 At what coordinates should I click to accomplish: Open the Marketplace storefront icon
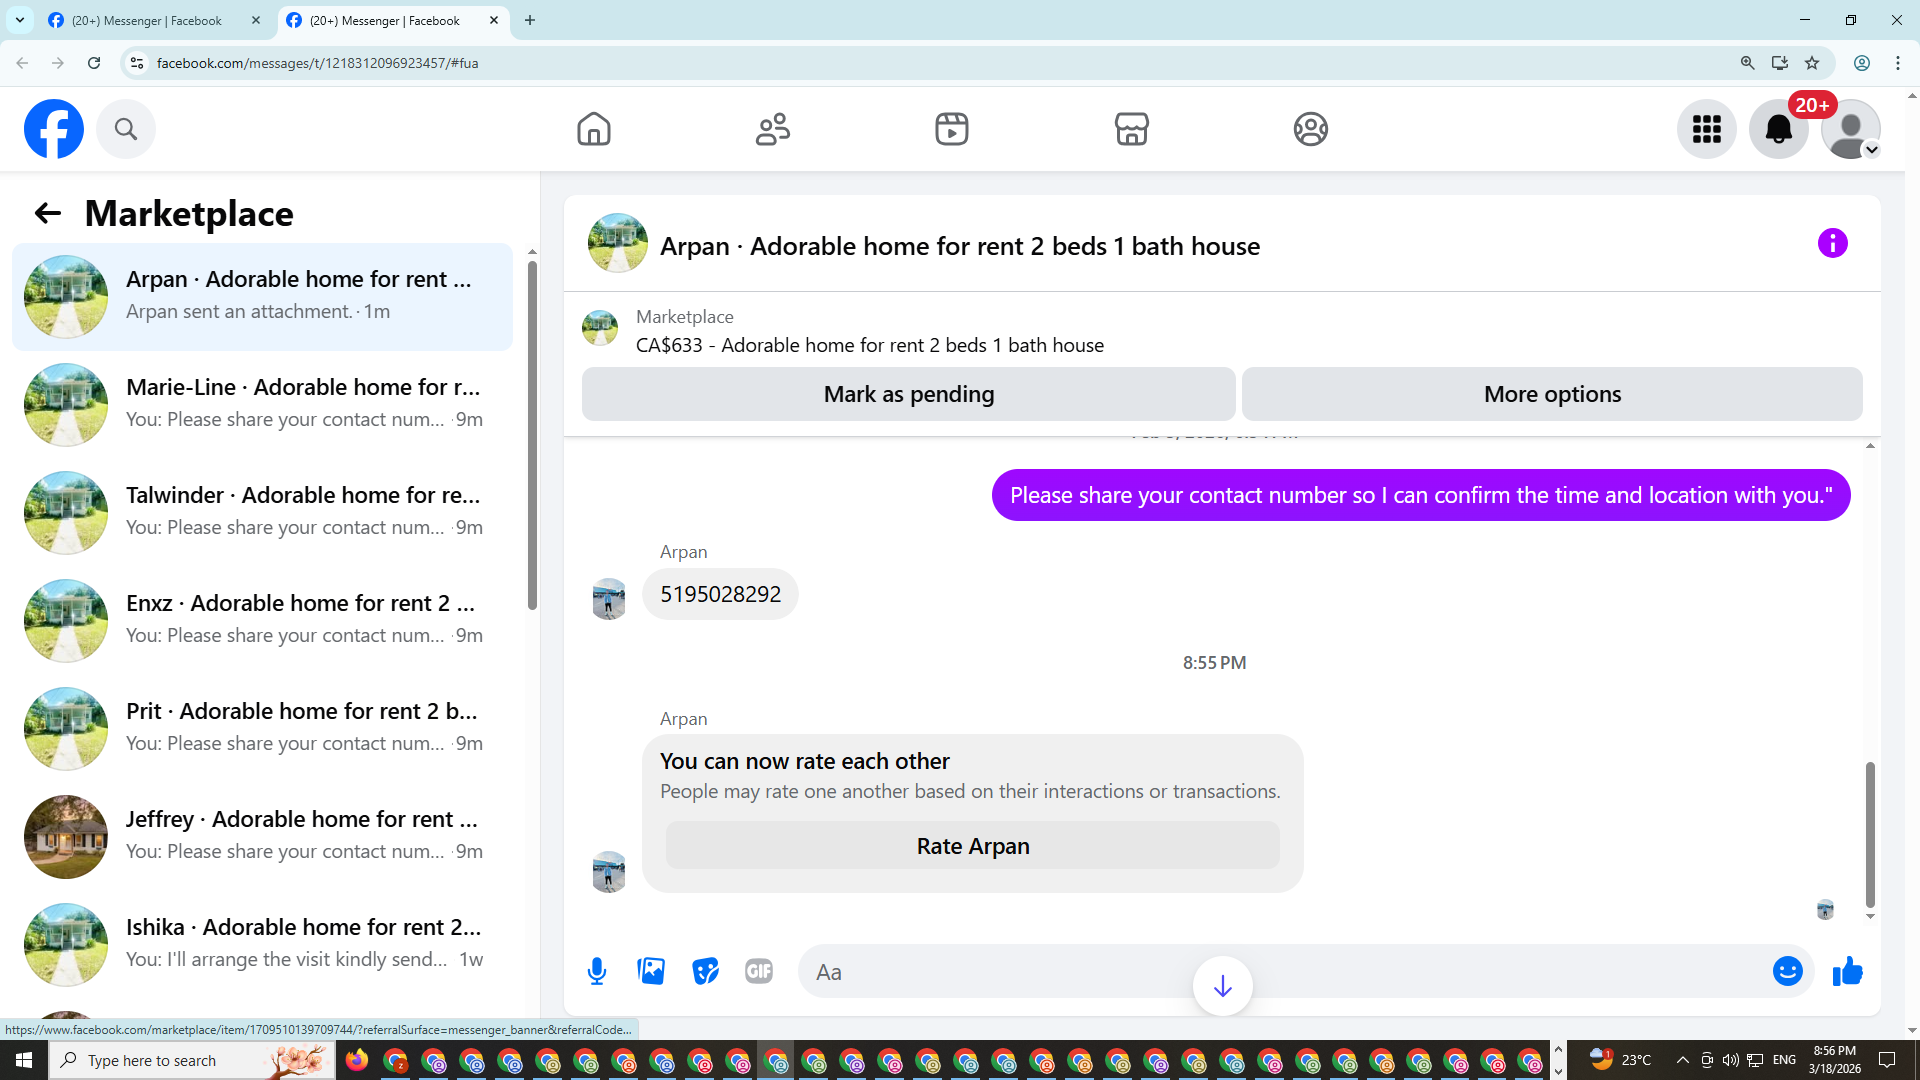[1131, 129]
